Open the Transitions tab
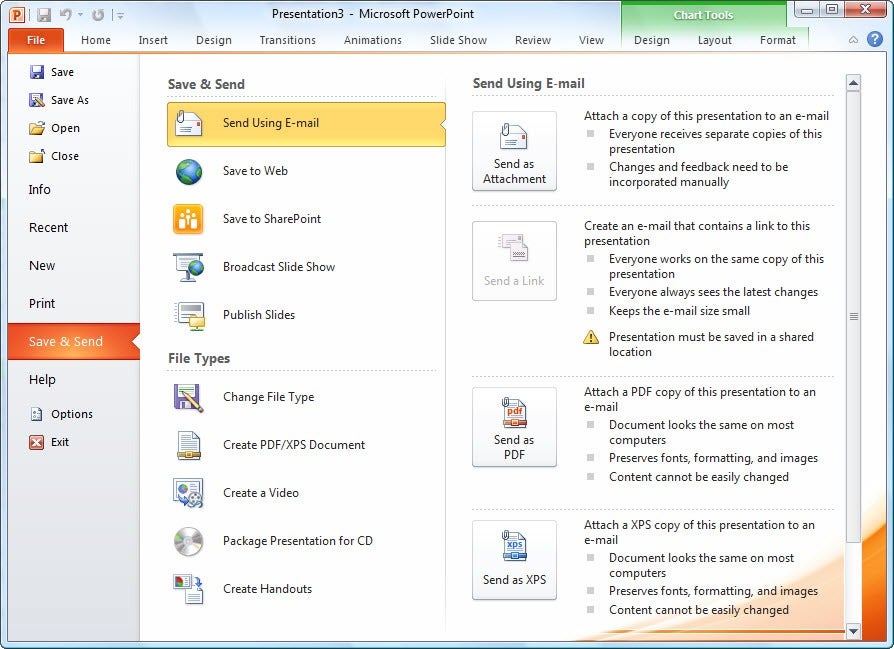This screenshot has height=649, width=894. pos(287,40)
